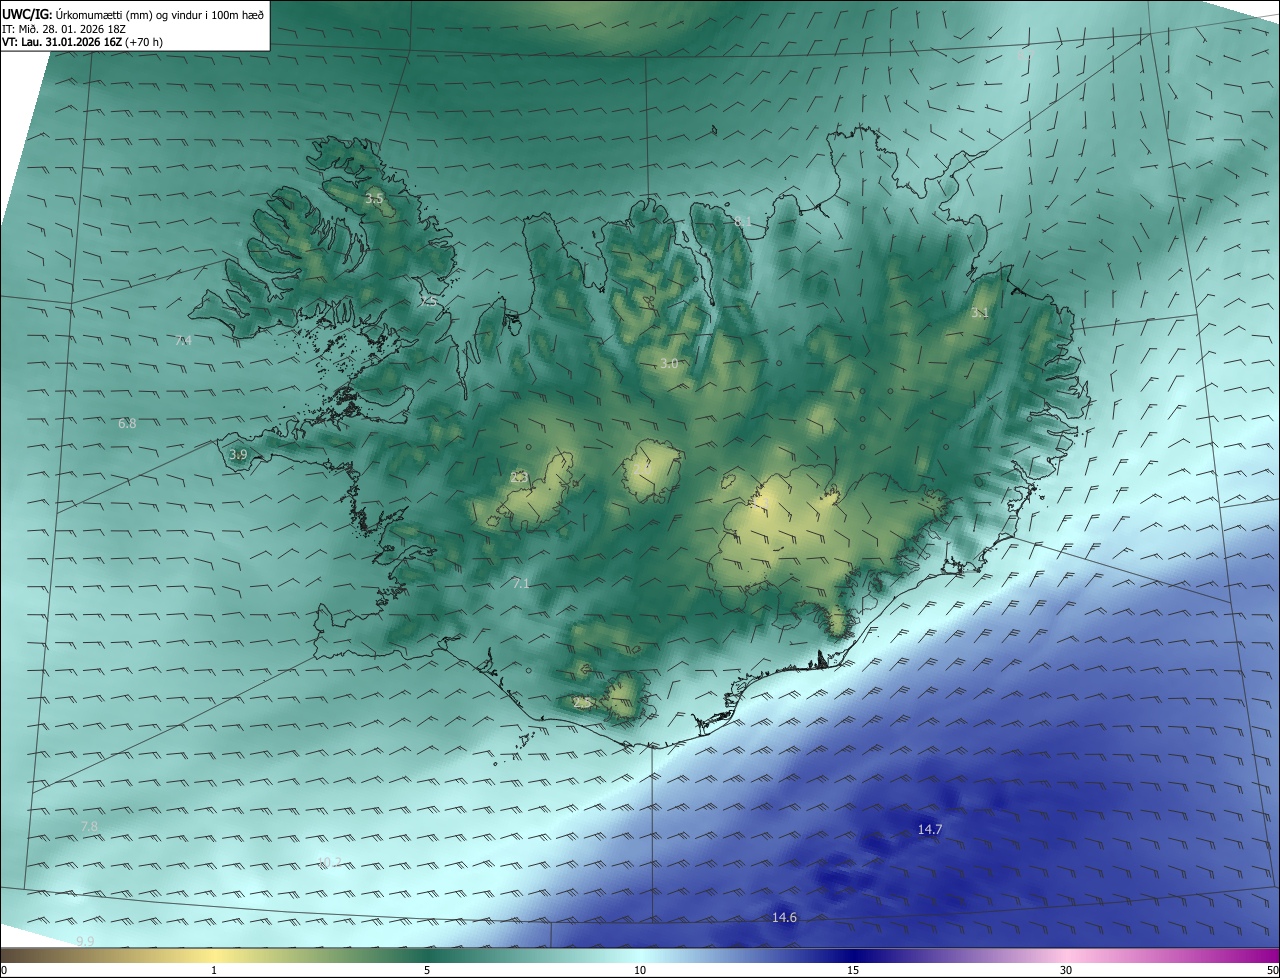Click the 3.0 value label in north Iceland
Screen dimensions: 1280x978
coord(669,364)
